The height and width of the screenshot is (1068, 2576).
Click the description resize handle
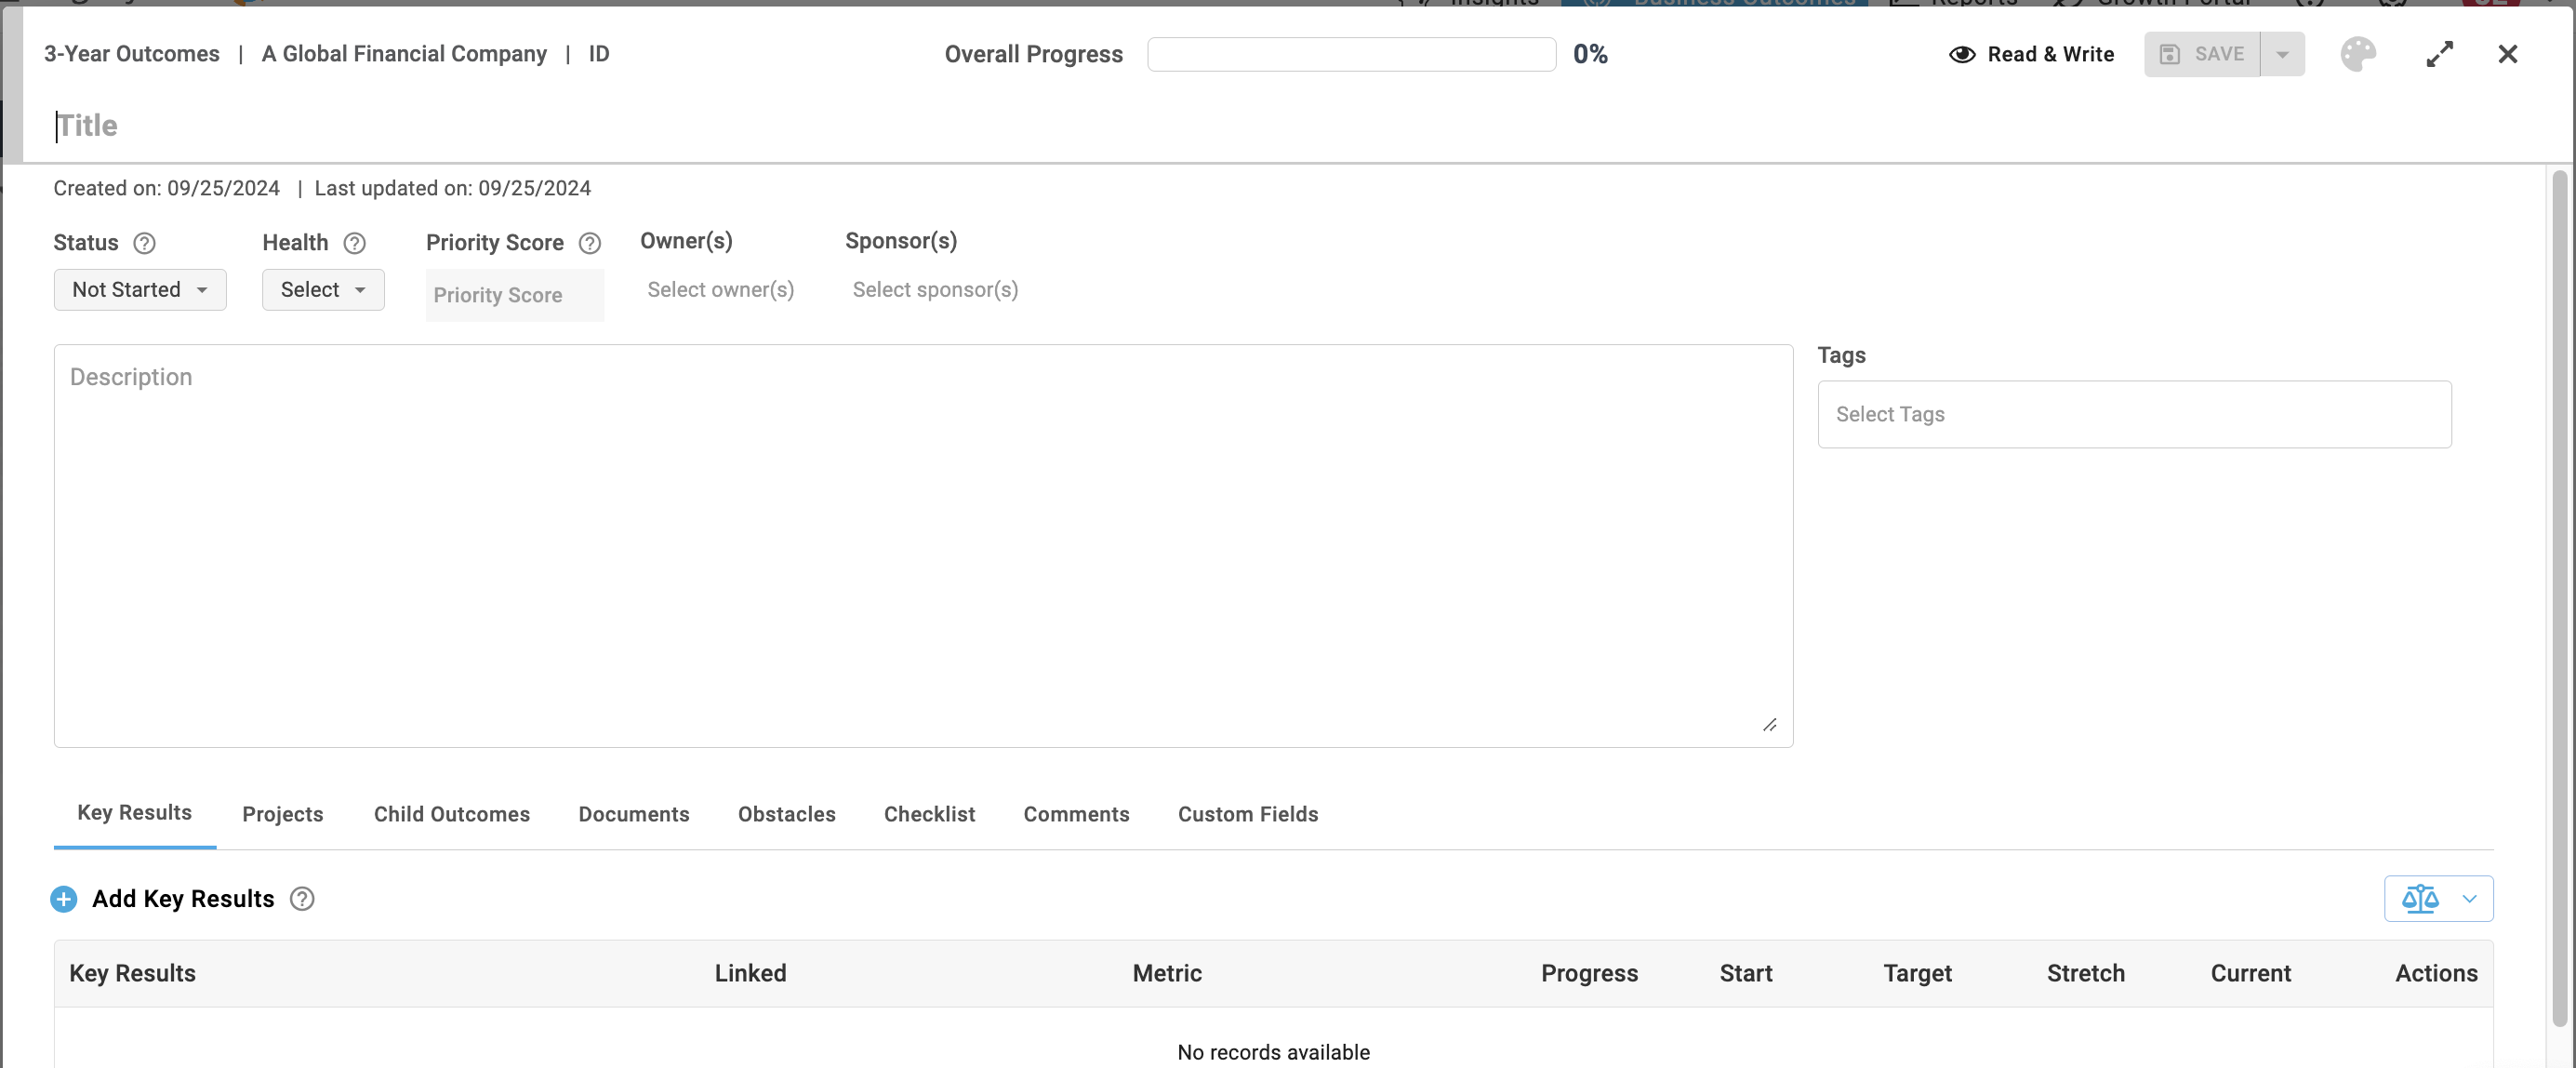pyautogui.click(x=1770, y=725)
